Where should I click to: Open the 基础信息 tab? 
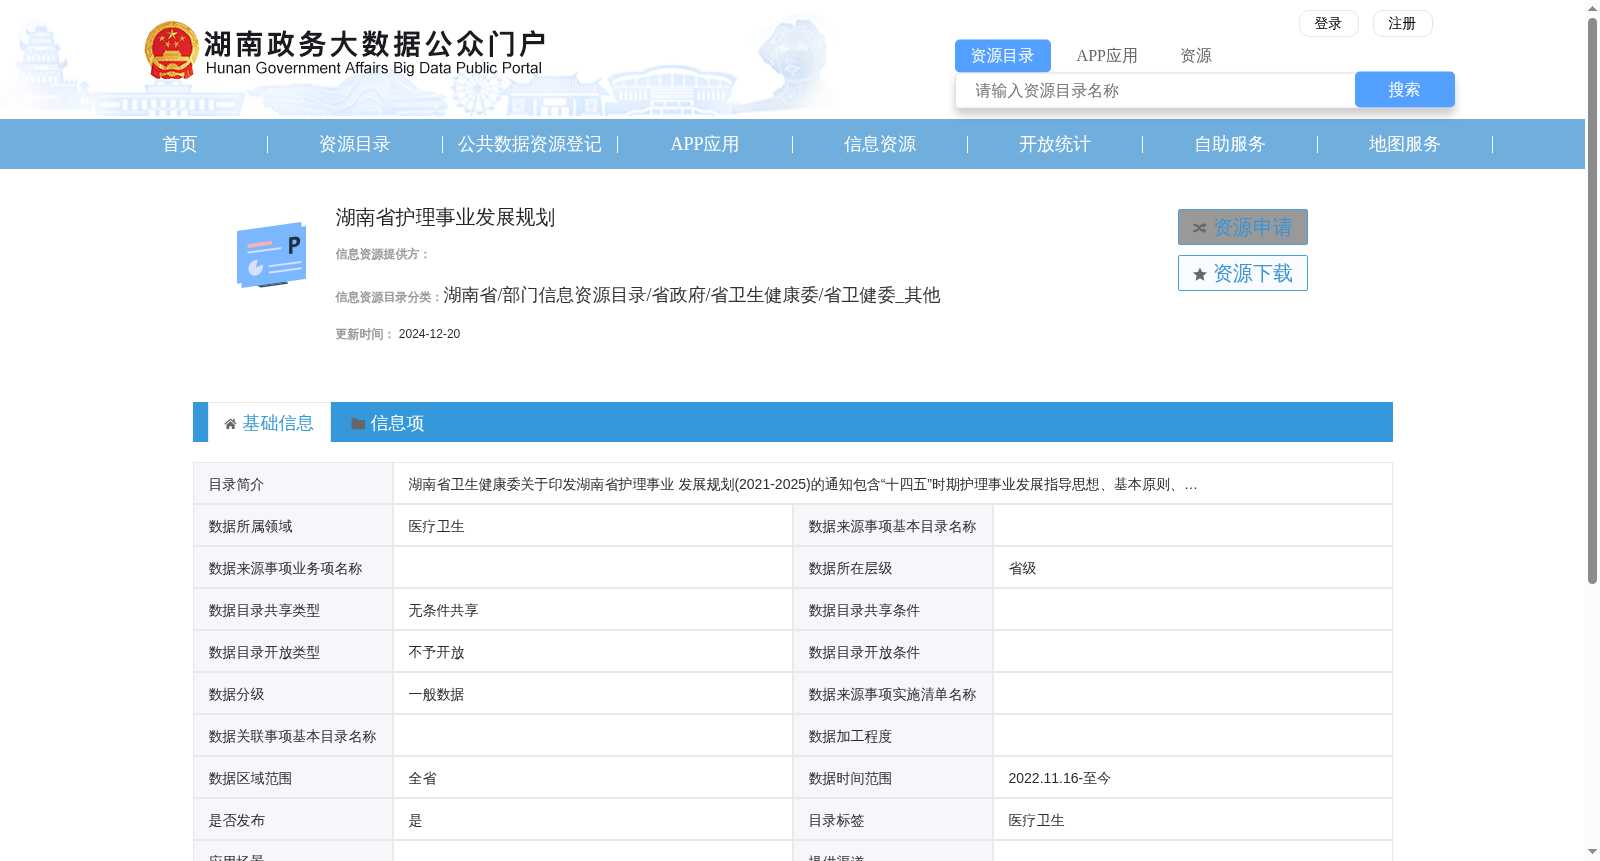pyautogui.click(x=269, y=423)
